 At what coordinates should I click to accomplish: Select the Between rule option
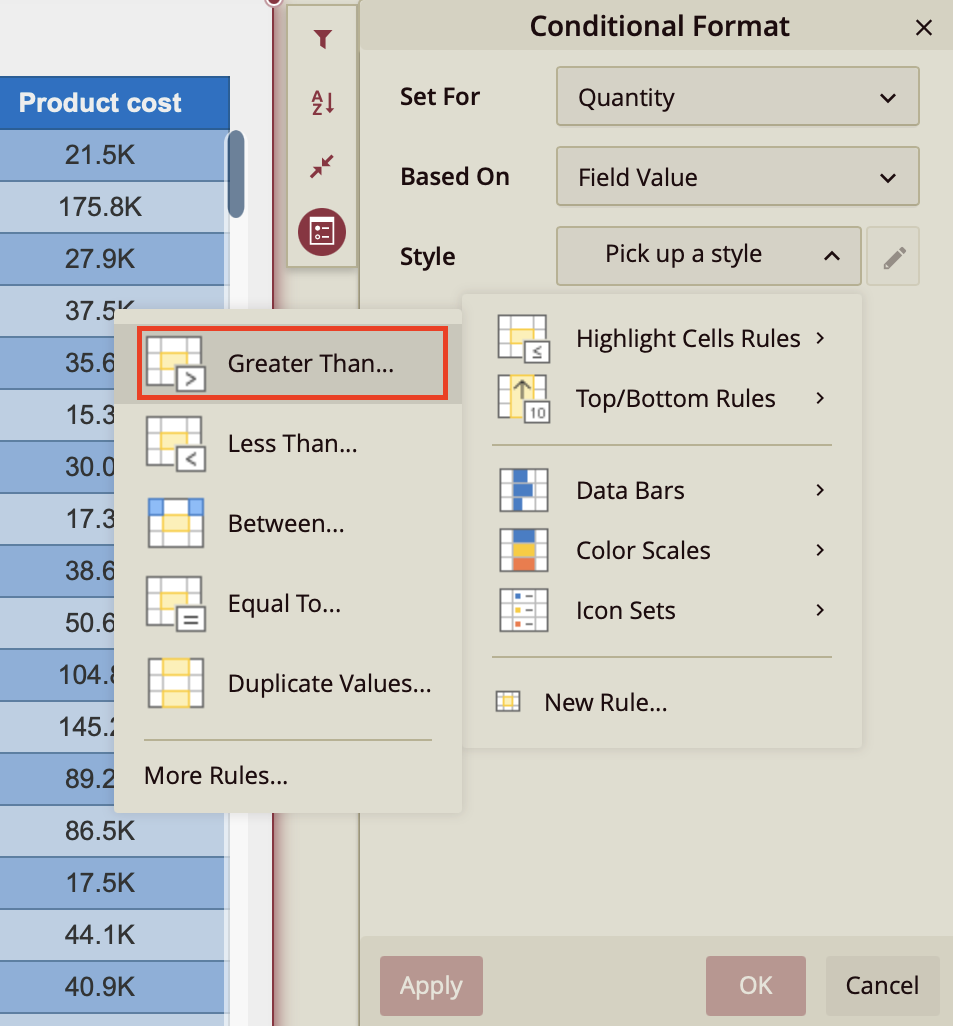284,523
